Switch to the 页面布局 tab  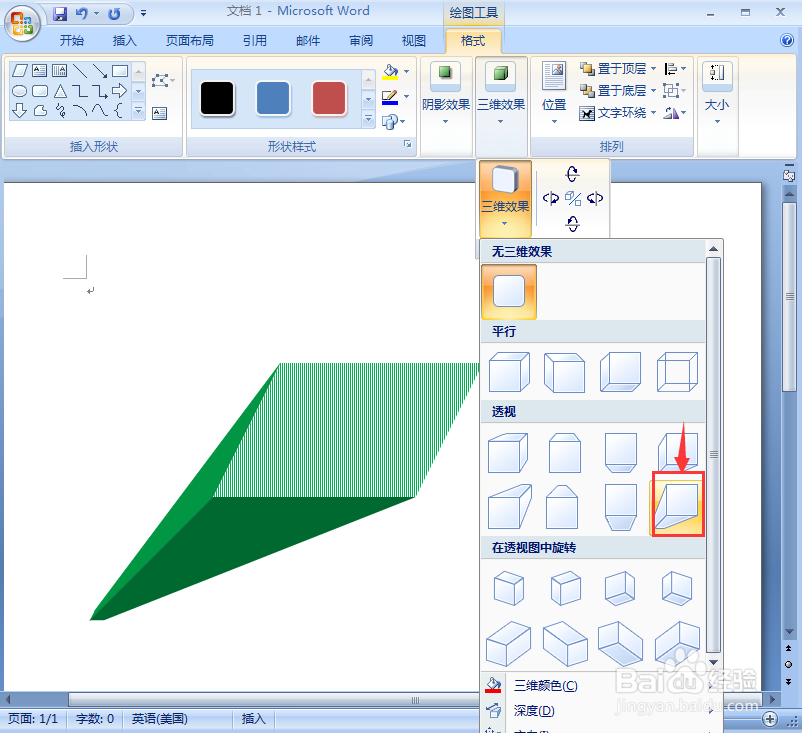coord(189,40)
